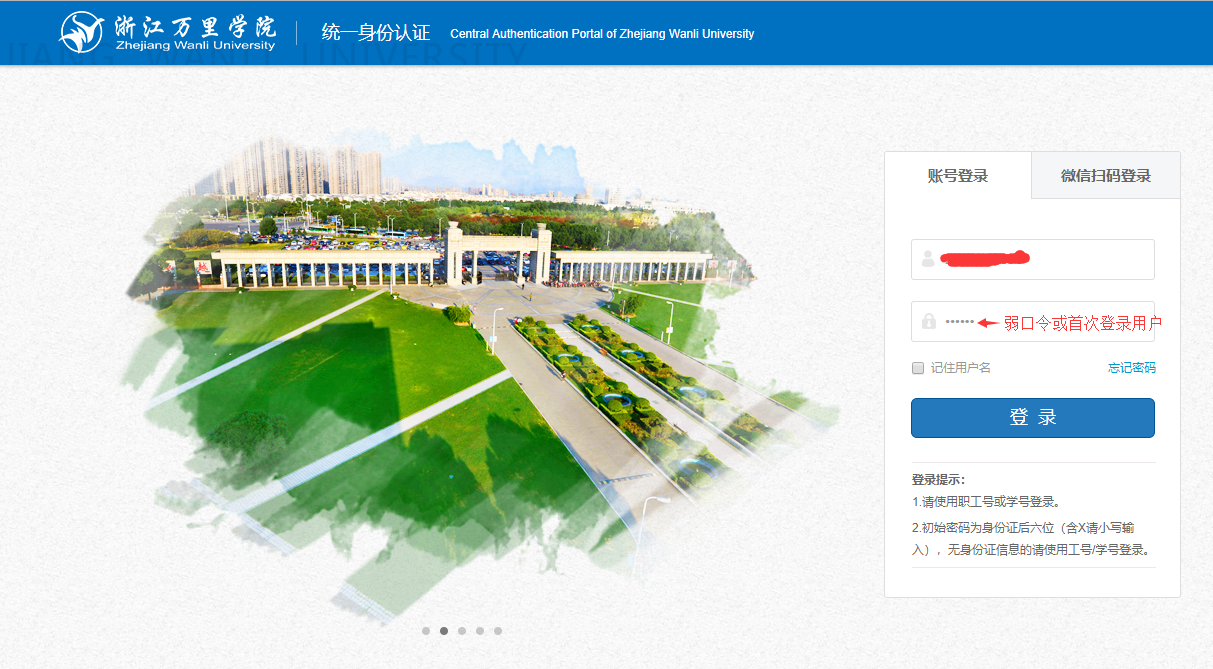Click the Central Authentication Portal English subtitle
This screenshot has width=1213, height=669.
pyautogui.click(x=602, y=34)
